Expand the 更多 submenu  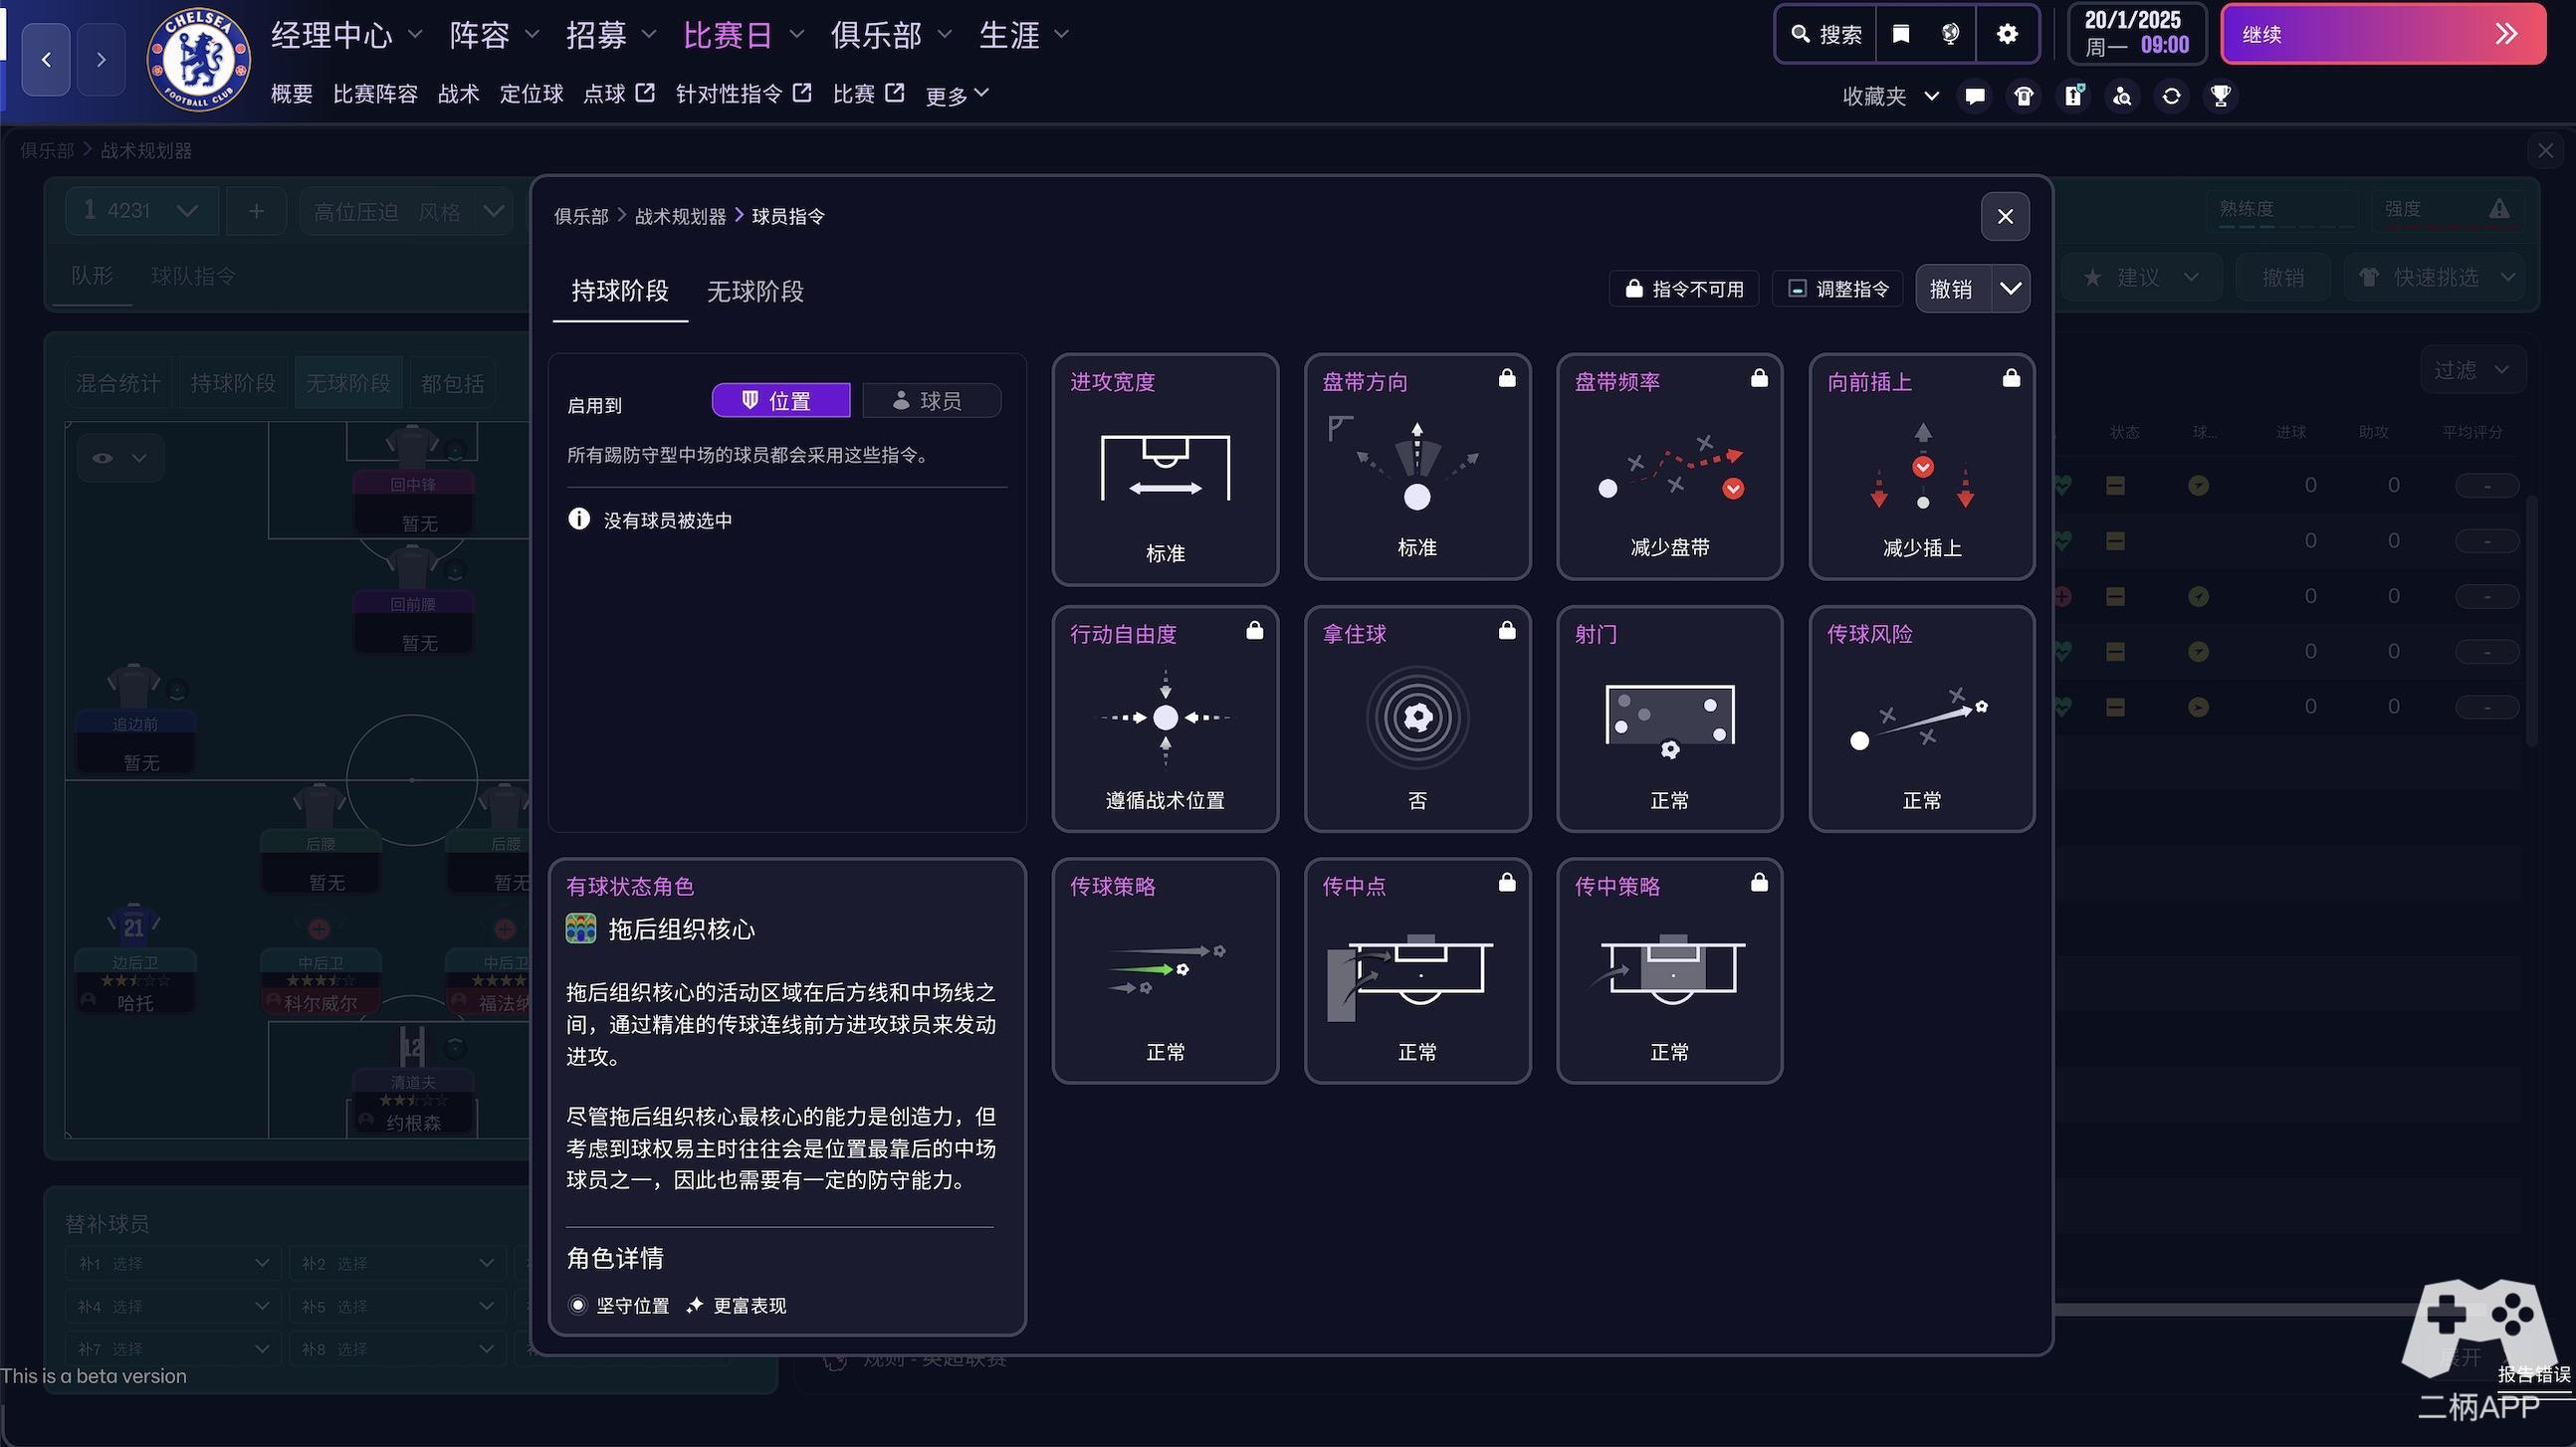(x=957, y=96)
